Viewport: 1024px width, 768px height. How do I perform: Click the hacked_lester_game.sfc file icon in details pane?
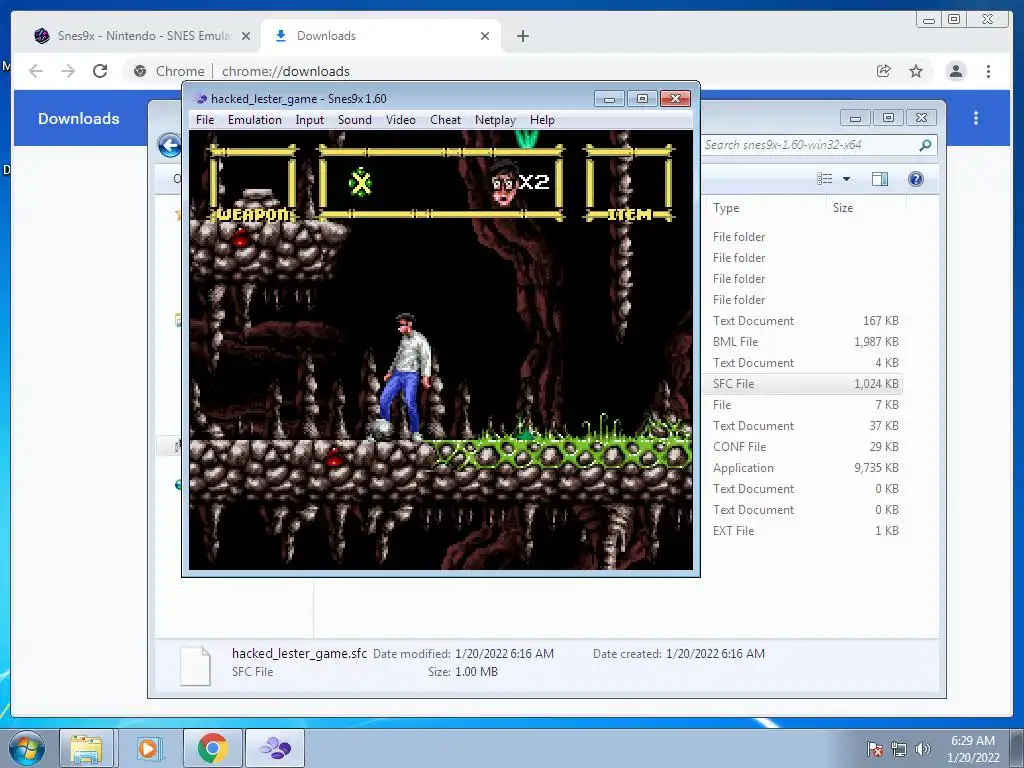pos(195,665)
